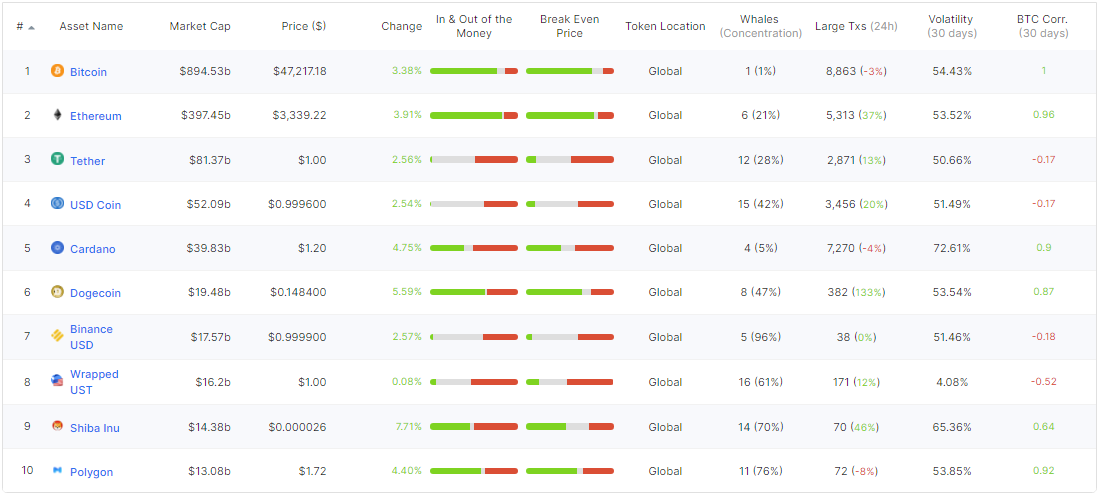The image size is (1099, 496).
Task: Click the Binance USD yellow icon
Action: tap(57, 336)
